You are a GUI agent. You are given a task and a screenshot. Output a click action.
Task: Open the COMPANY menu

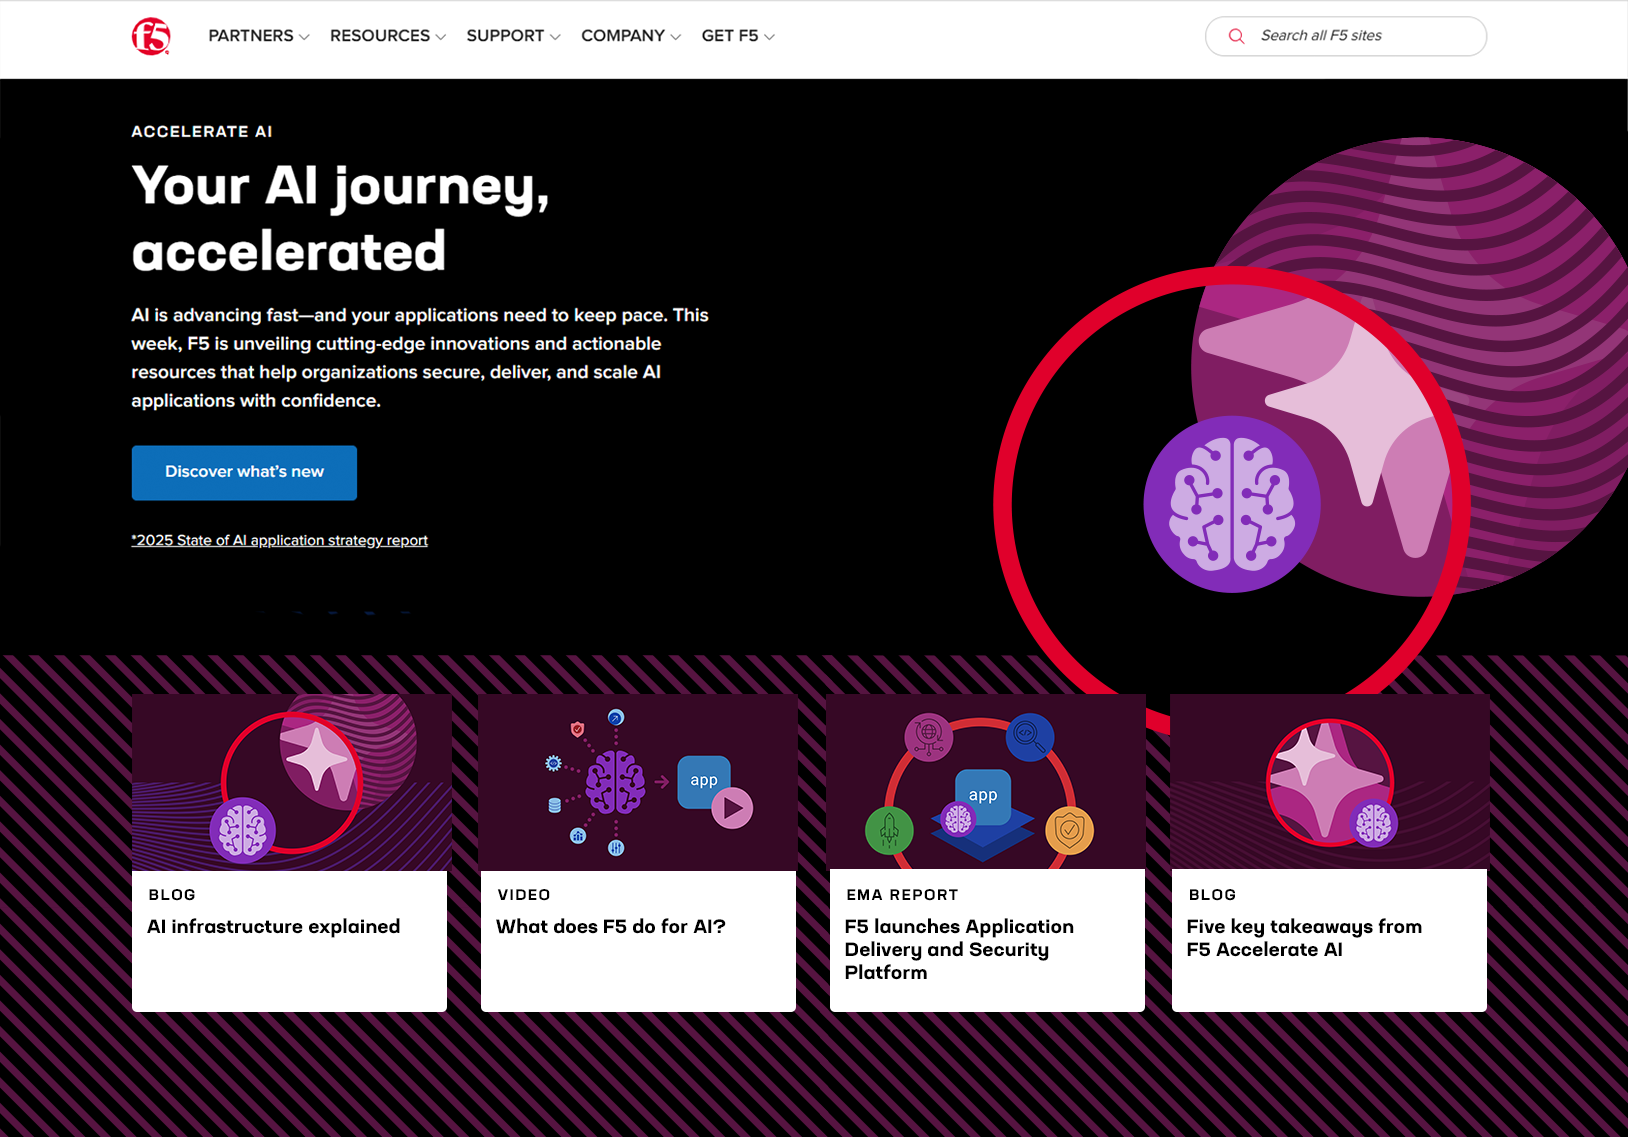point(631,36)
